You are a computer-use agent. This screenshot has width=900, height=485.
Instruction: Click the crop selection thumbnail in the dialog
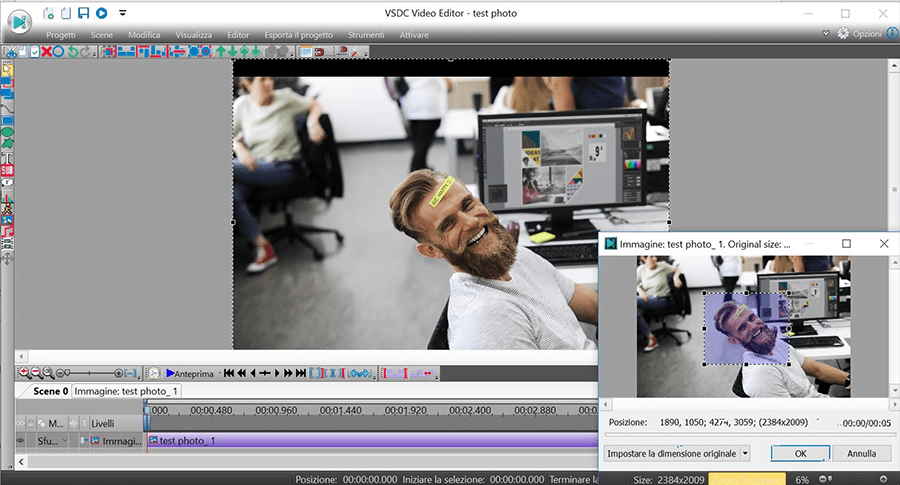[x=746, y=329]
